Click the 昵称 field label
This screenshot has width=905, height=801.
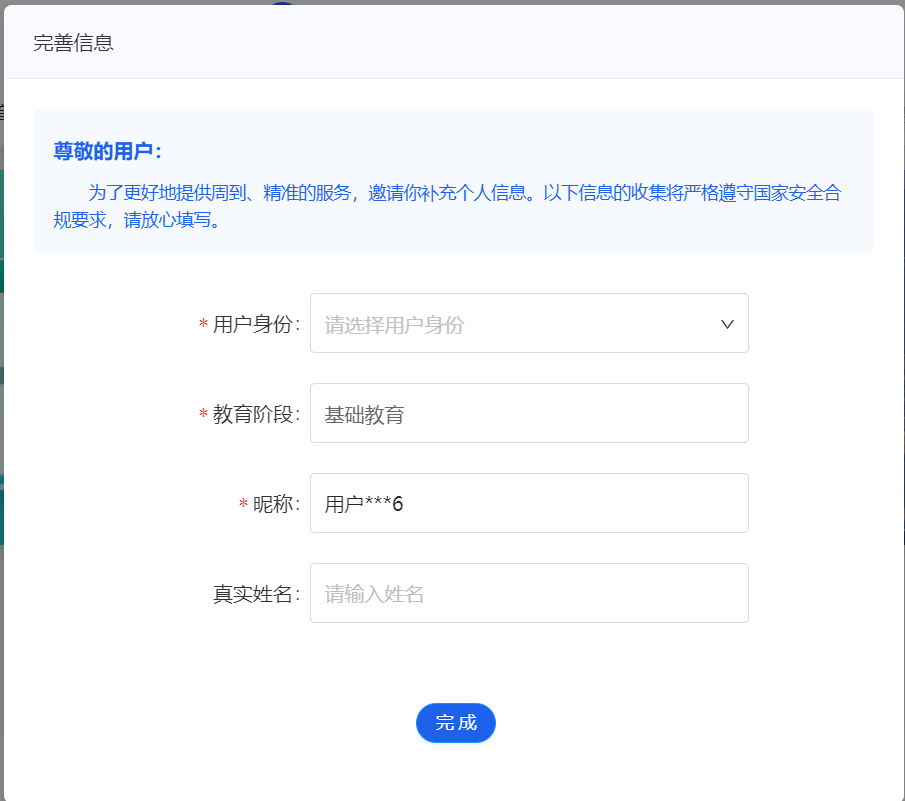point(276,504)
